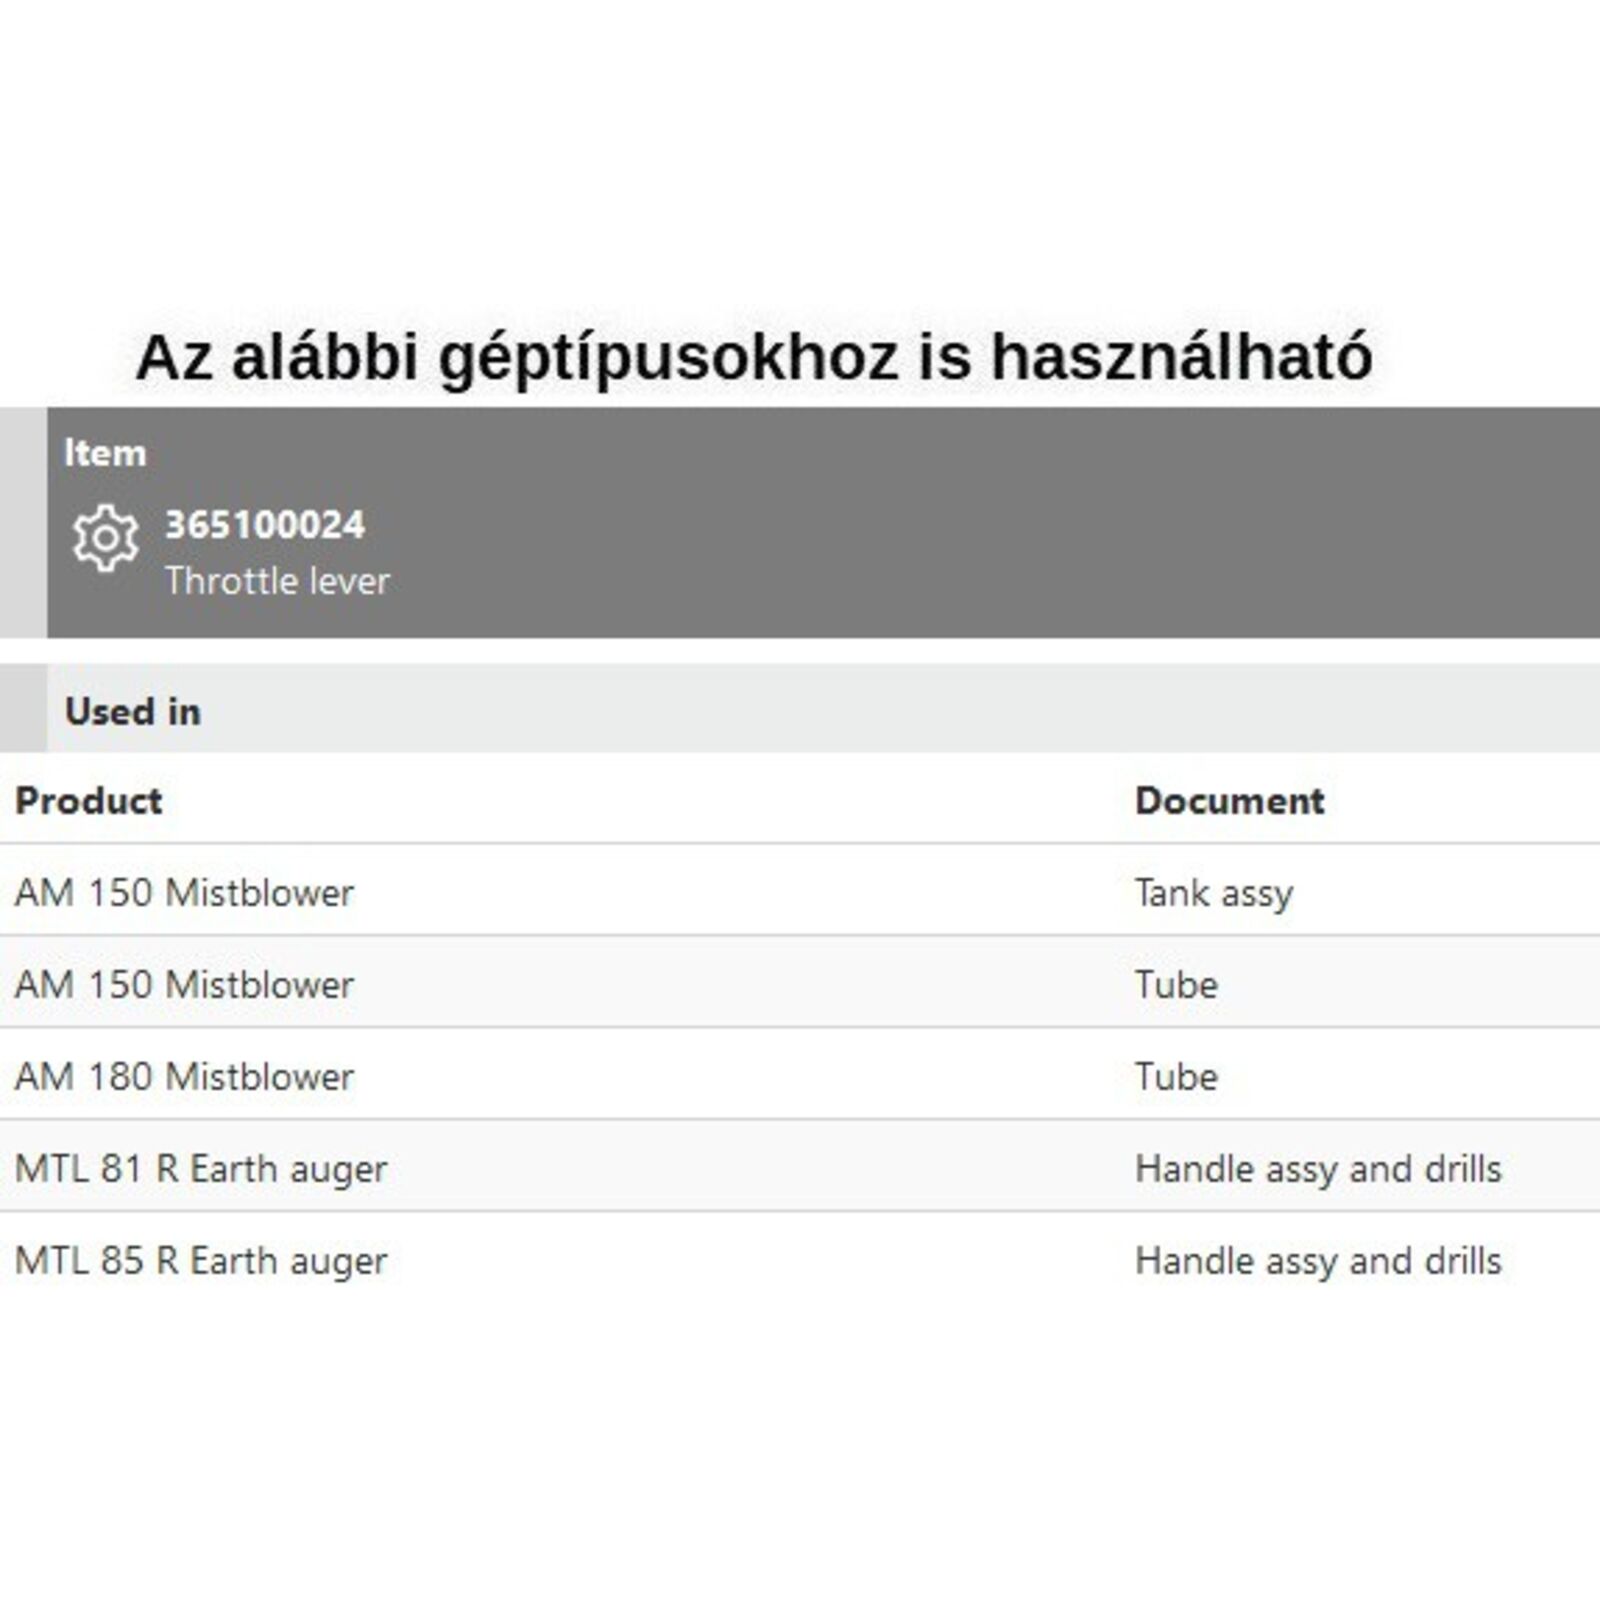The width and height of the screenshot is (1600, 1600).
Task: Open AM 150 Mistblower Tank assy row
Action: [x=184, y=893]
